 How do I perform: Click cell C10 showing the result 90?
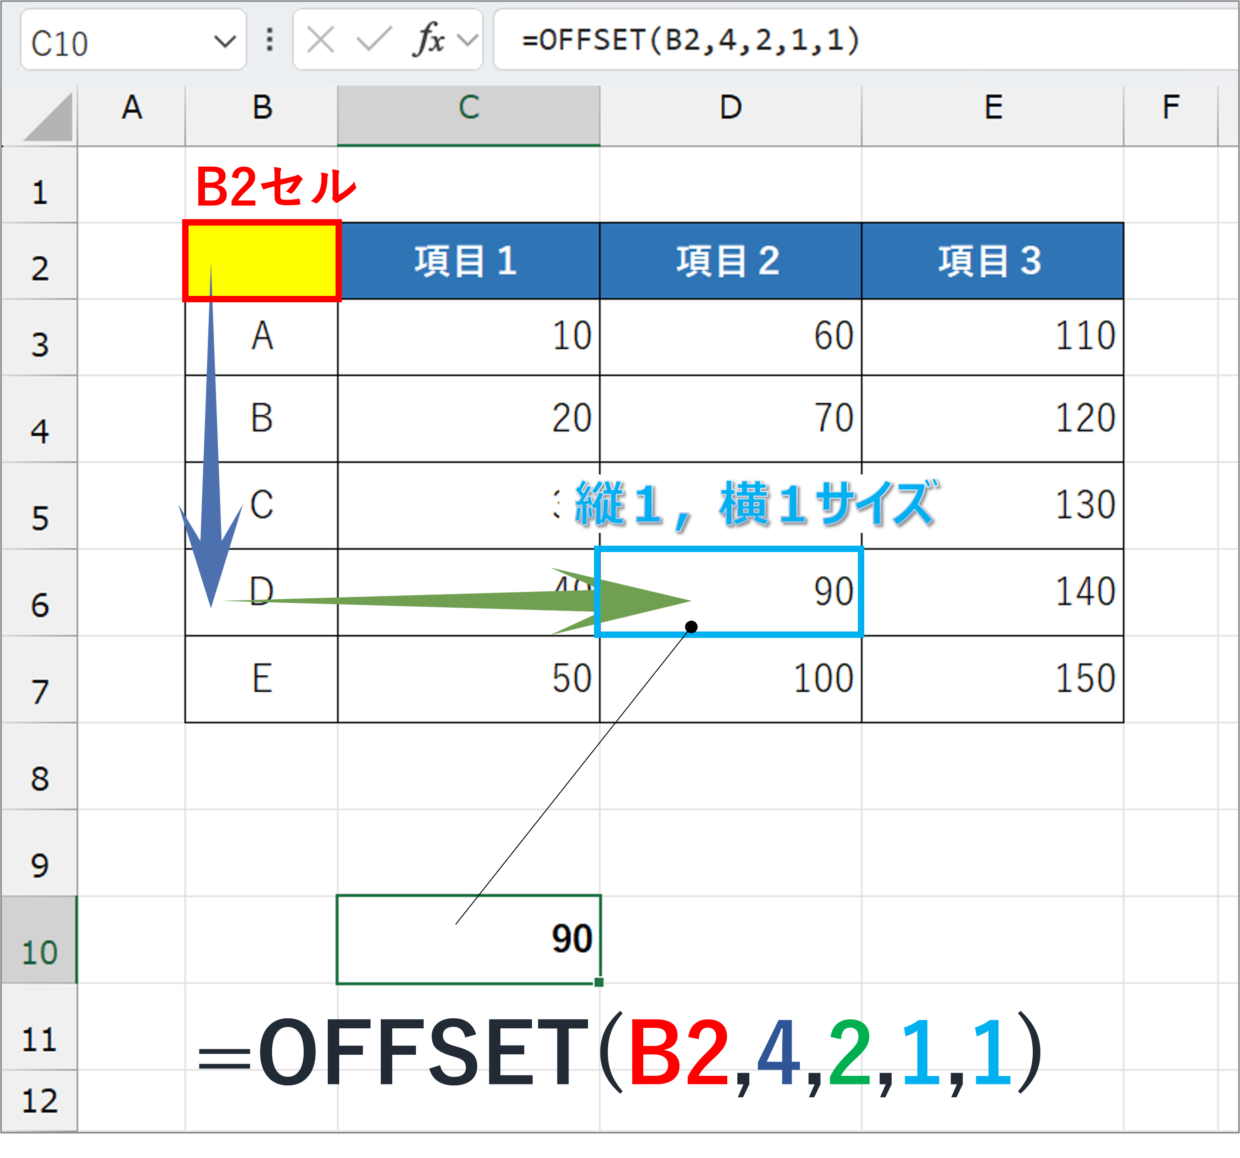[x=468, y=938]
